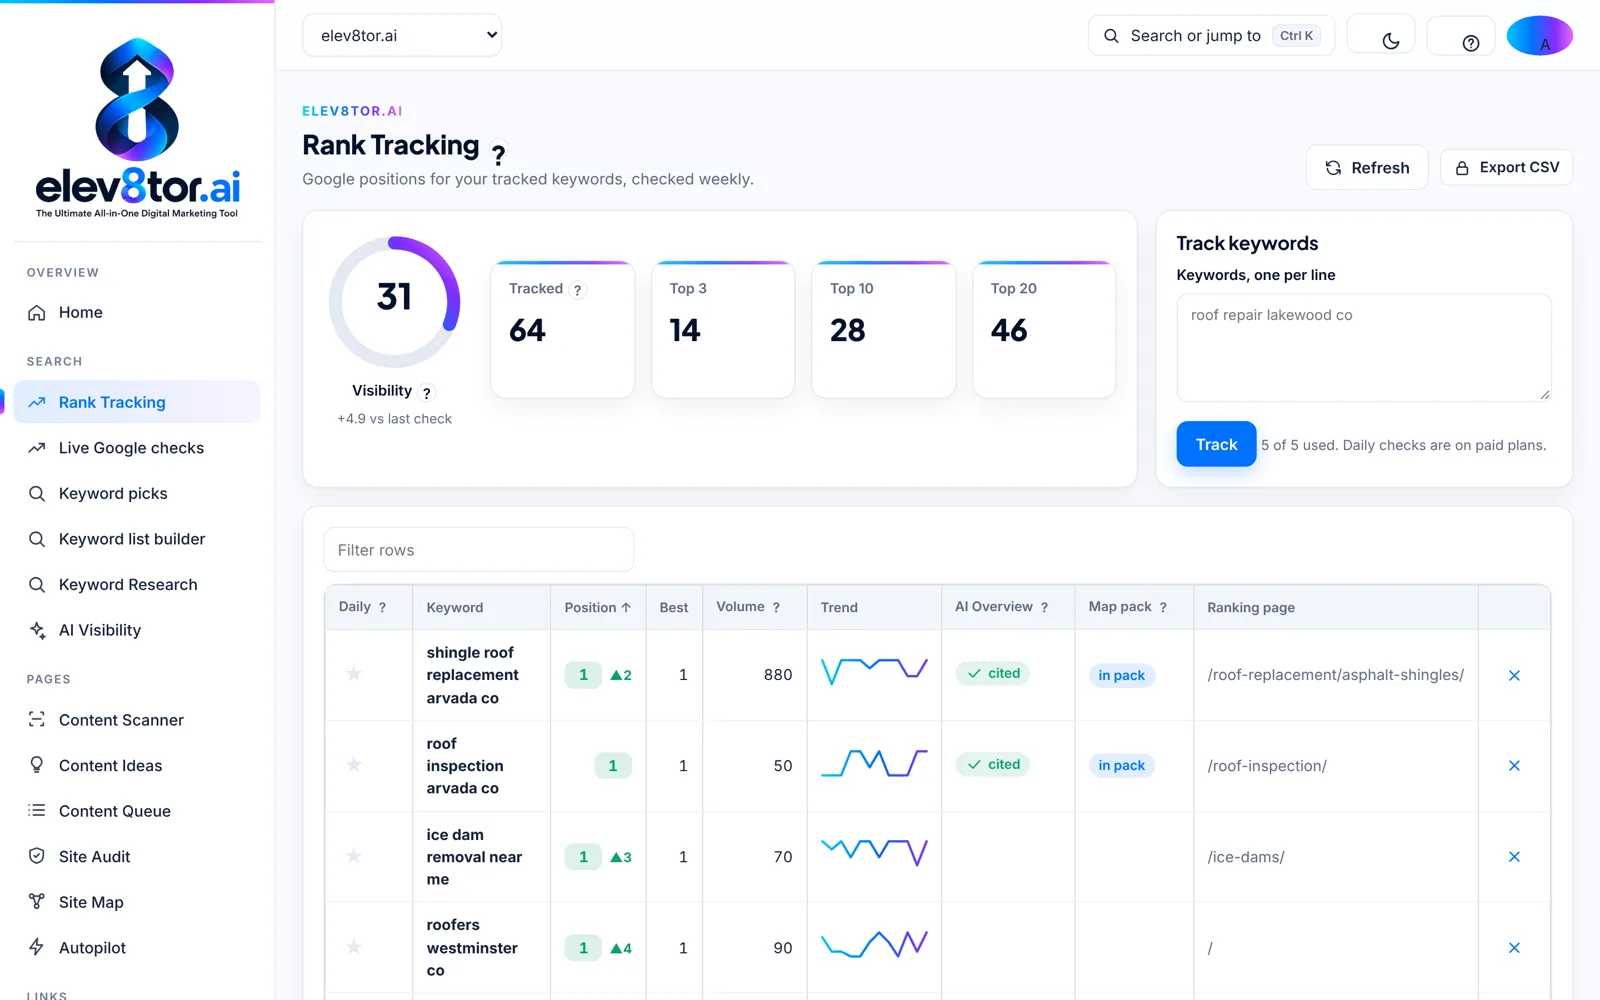
Task: Toggle daily star for roof inspection arvada
Action: [354, 765]
